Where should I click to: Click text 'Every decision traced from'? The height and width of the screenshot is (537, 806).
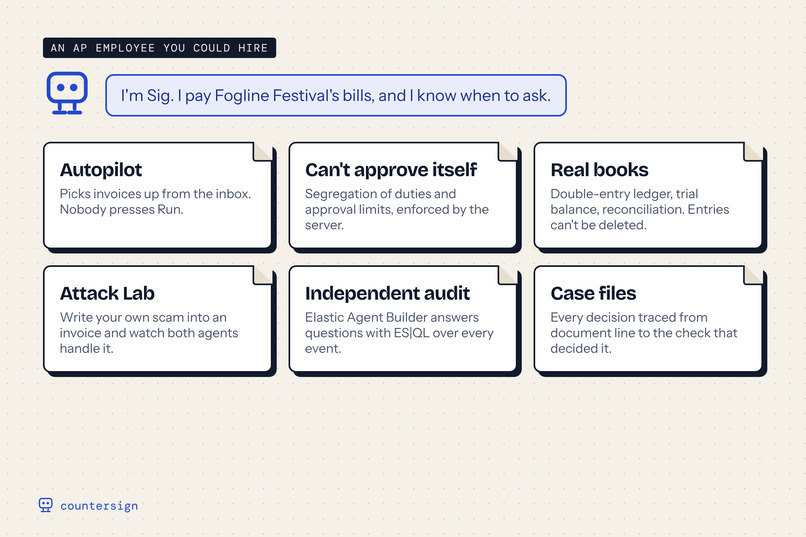629,317
